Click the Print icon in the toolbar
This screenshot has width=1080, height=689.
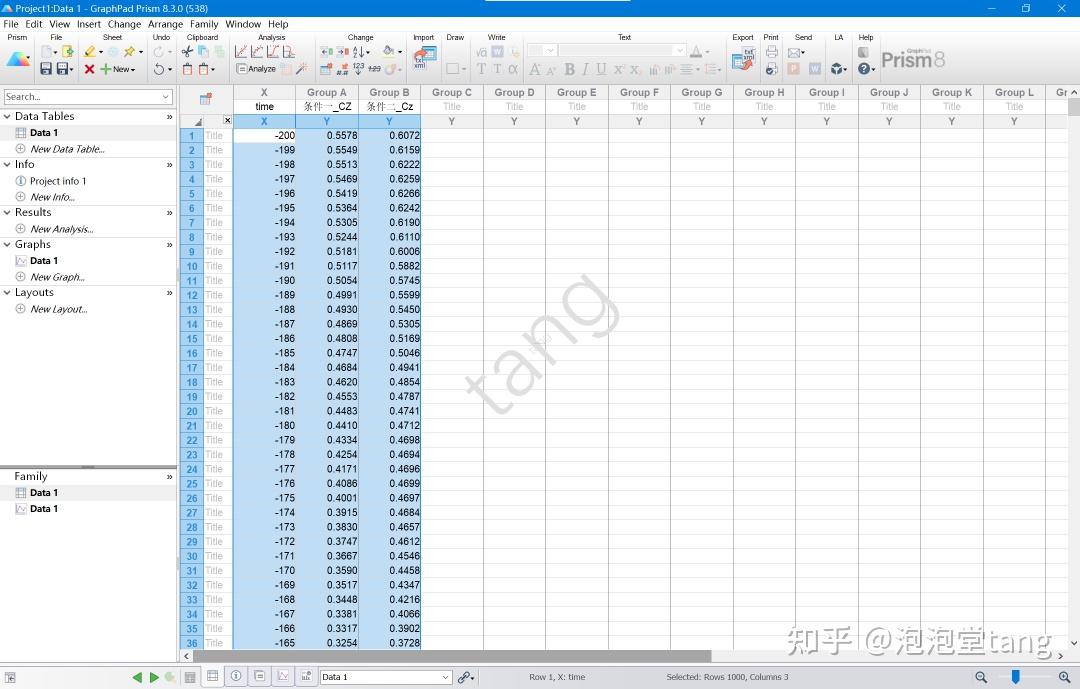click(x=771, y=51)
